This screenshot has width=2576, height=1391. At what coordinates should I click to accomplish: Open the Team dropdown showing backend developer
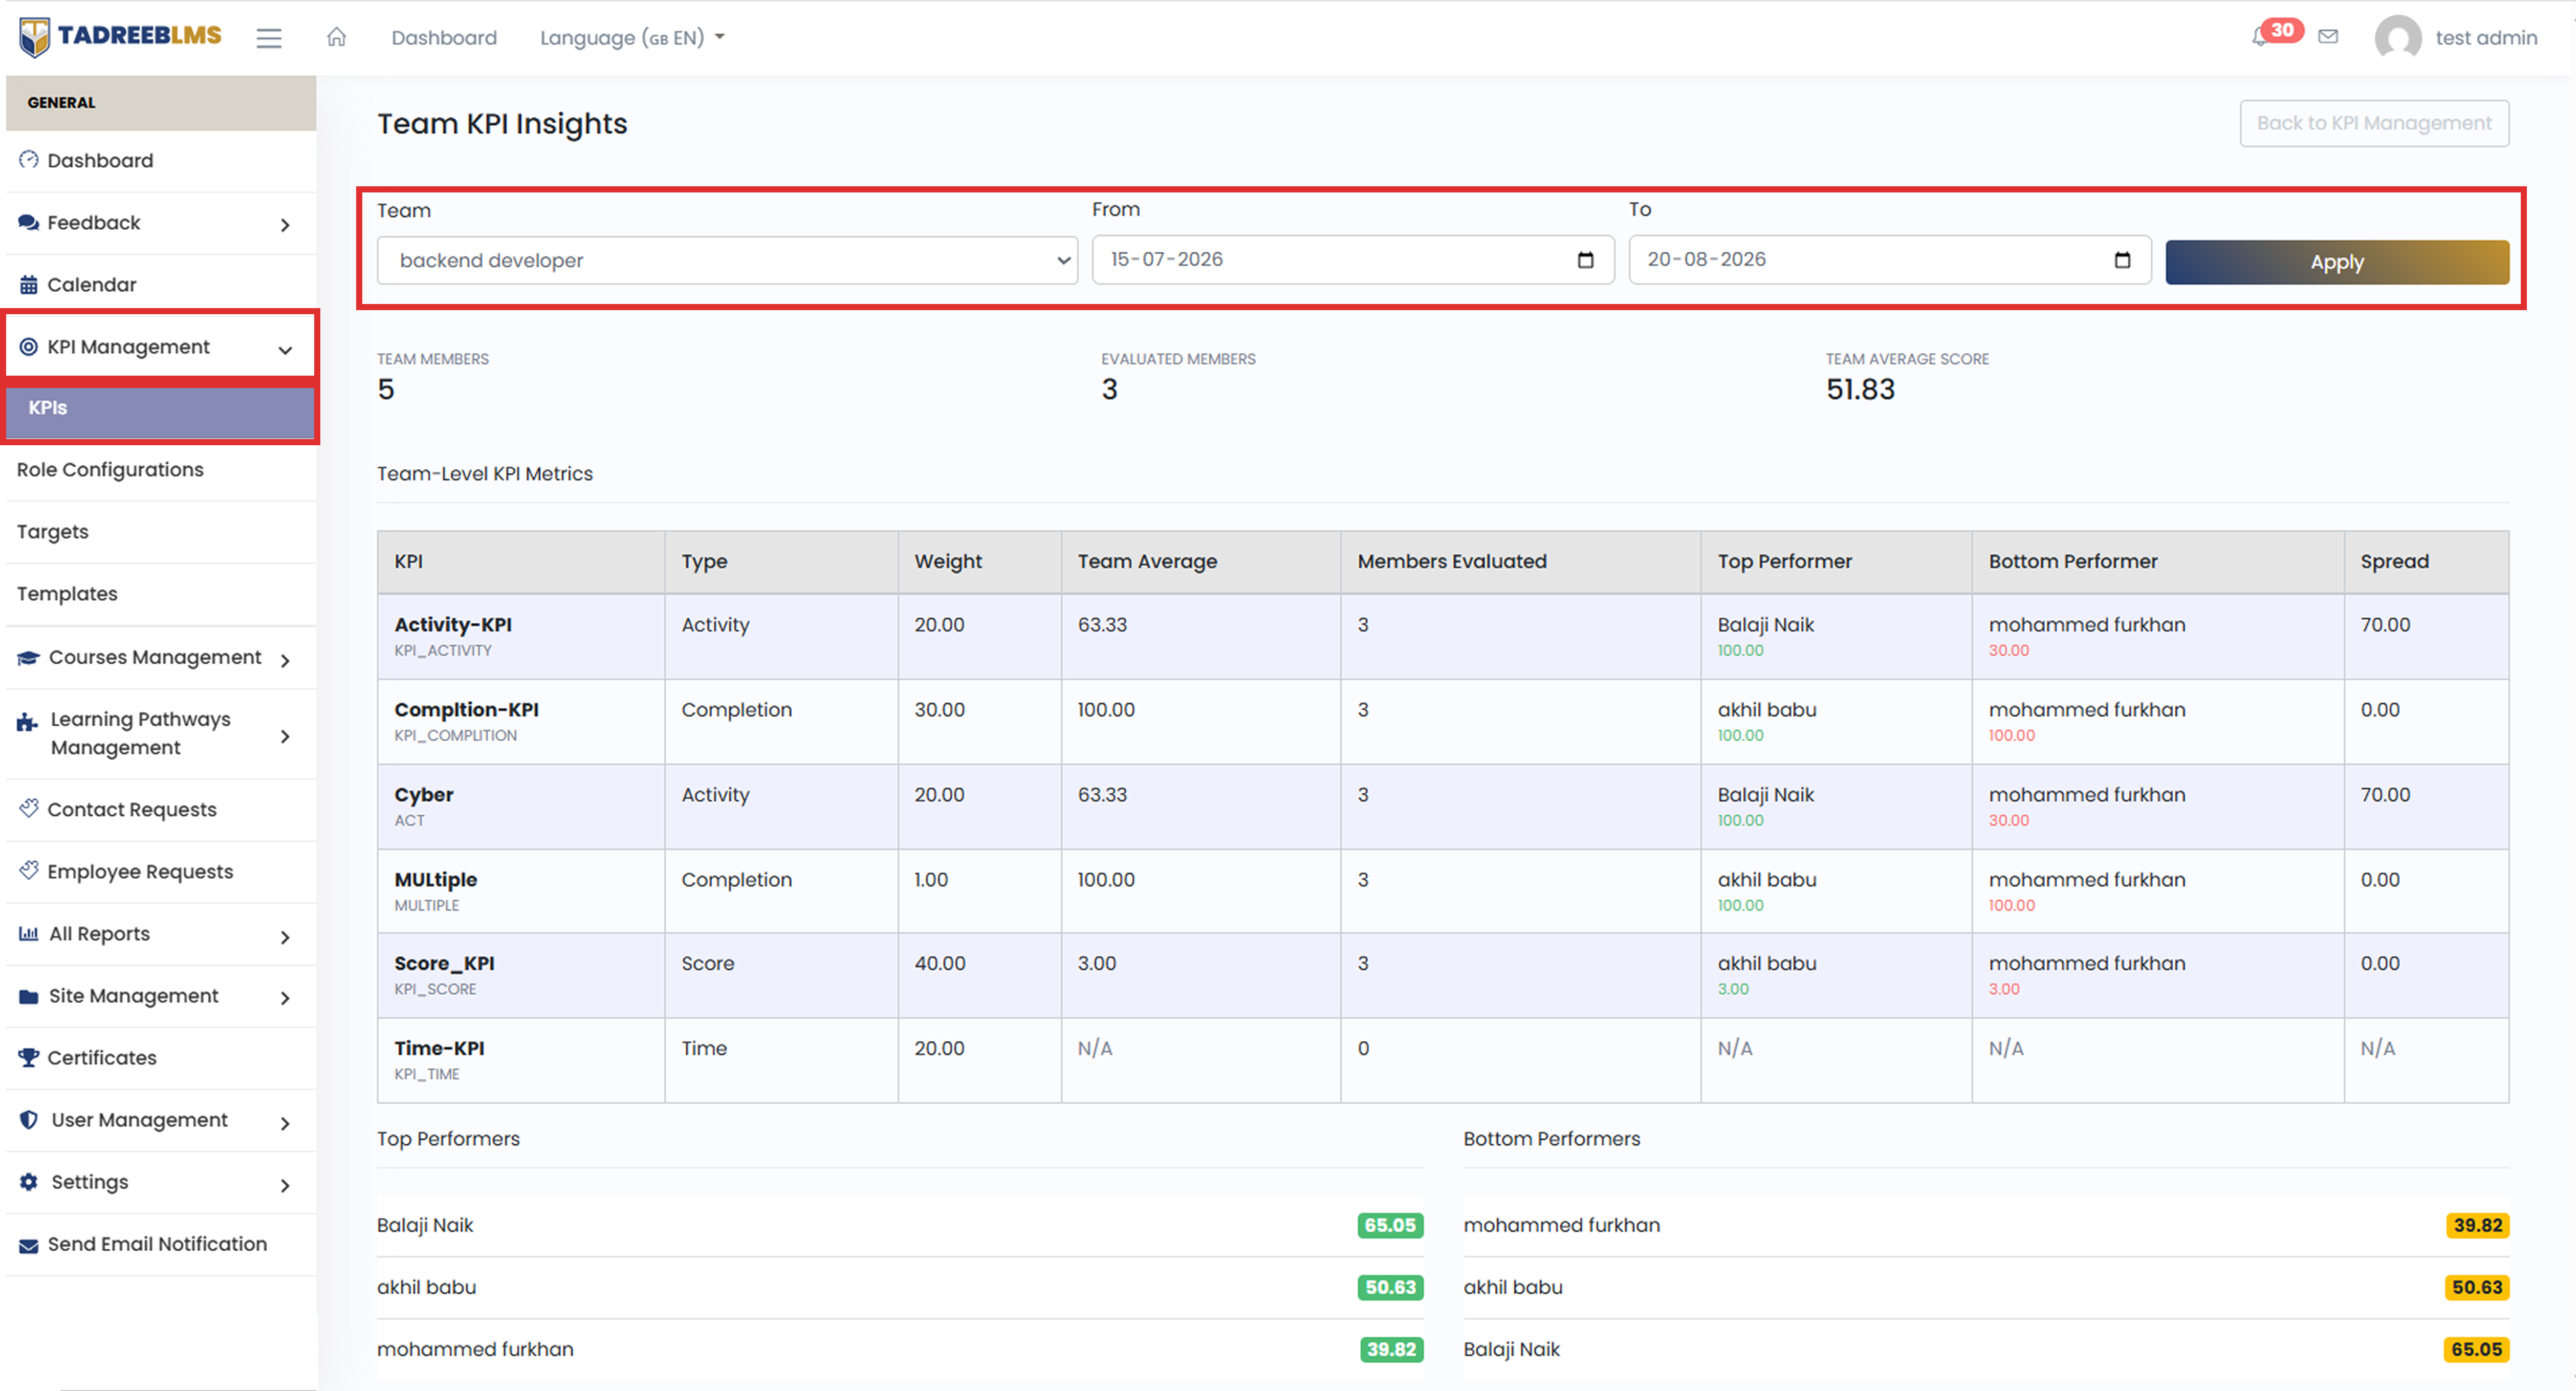727,260
